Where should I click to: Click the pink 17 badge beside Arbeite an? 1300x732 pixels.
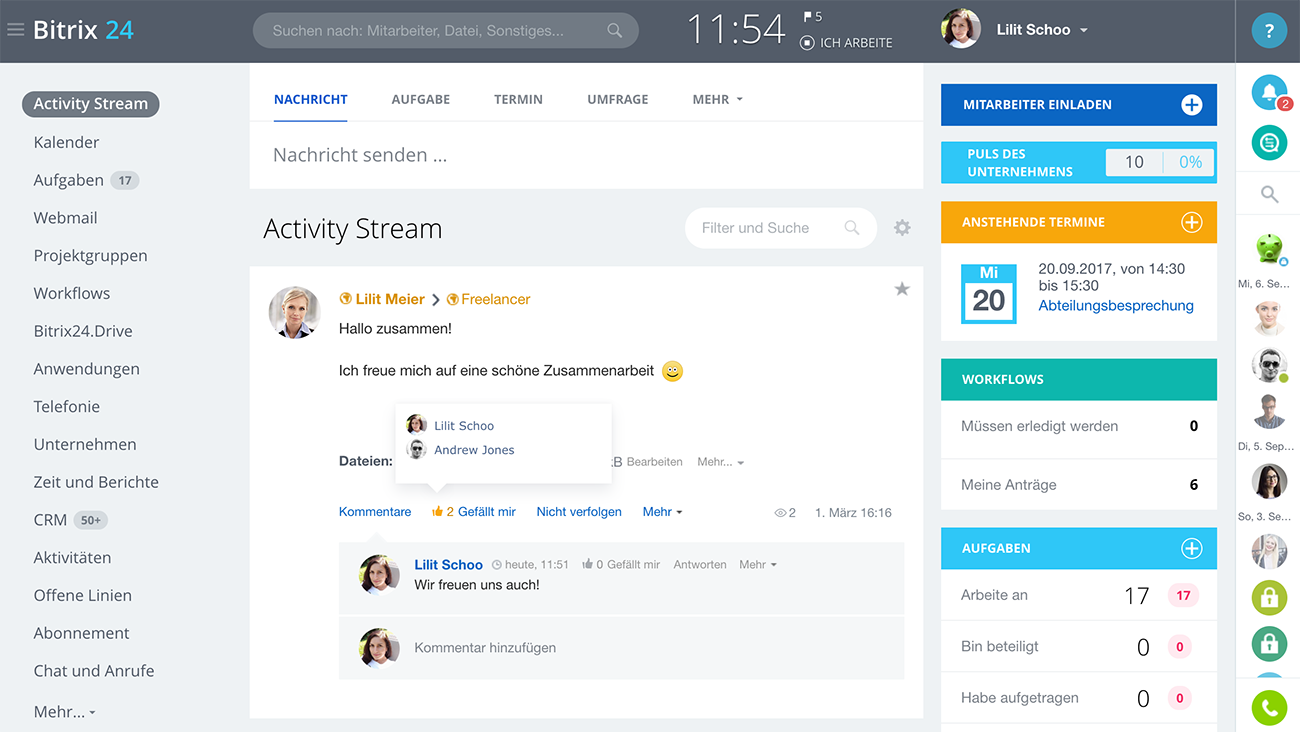pyautogui.click(x=1183, y=596)
